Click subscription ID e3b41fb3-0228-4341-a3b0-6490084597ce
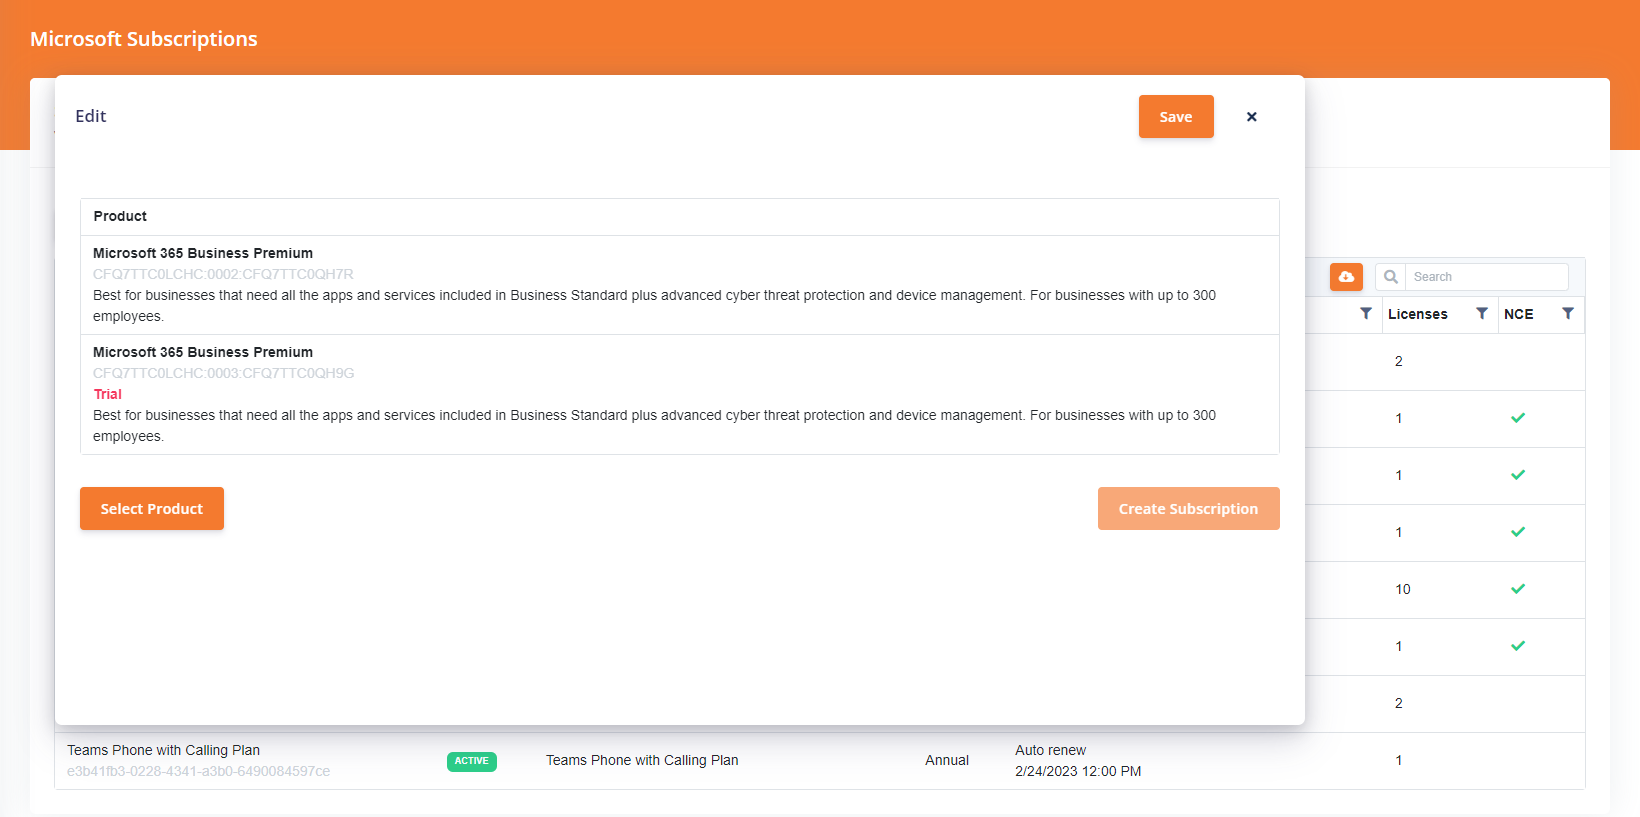 [198, 771]
